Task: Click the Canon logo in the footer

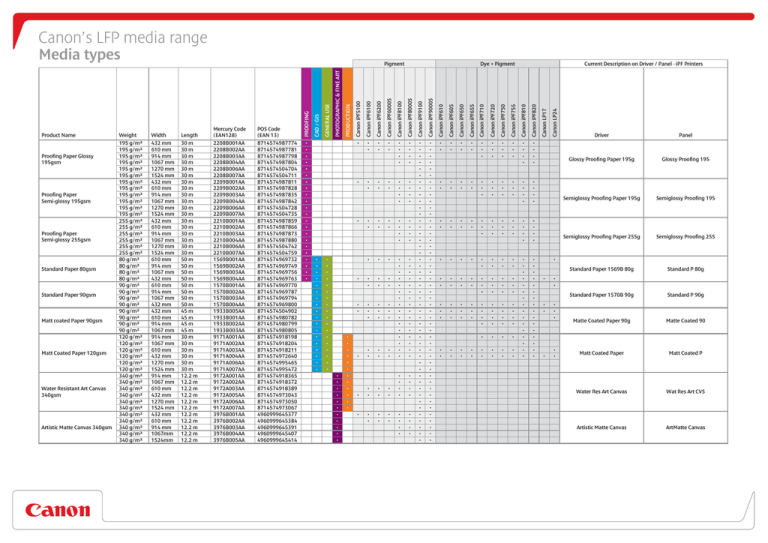Action: (x=58, y=510)
